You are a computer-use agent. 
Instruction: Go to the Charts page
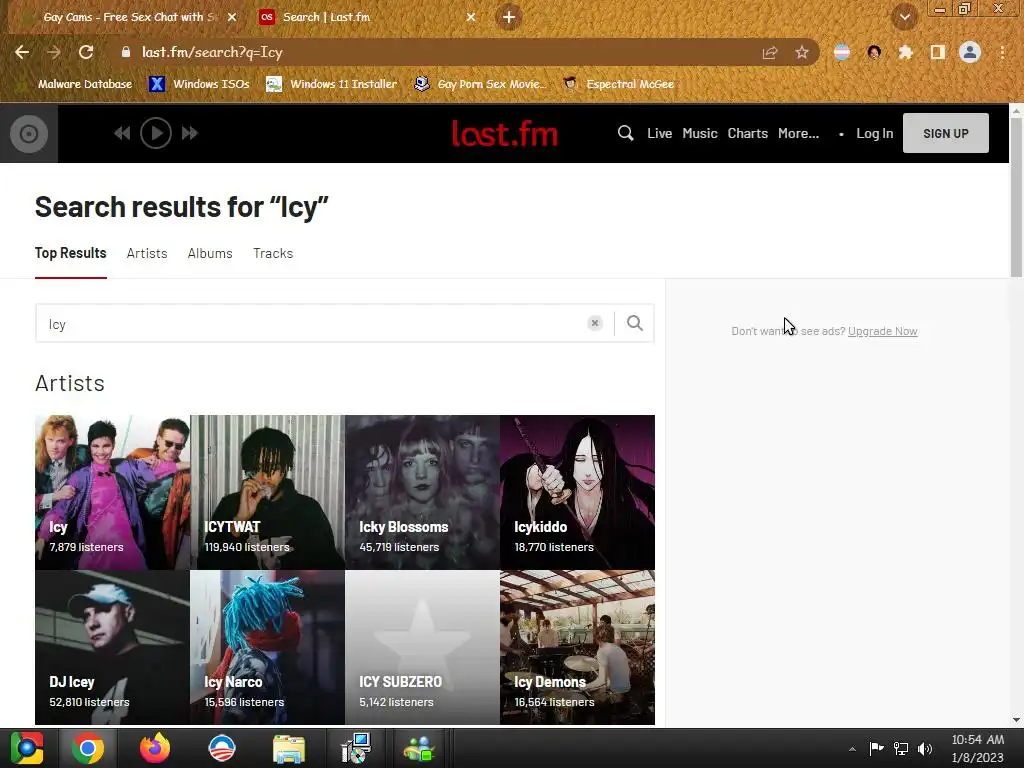748,133
